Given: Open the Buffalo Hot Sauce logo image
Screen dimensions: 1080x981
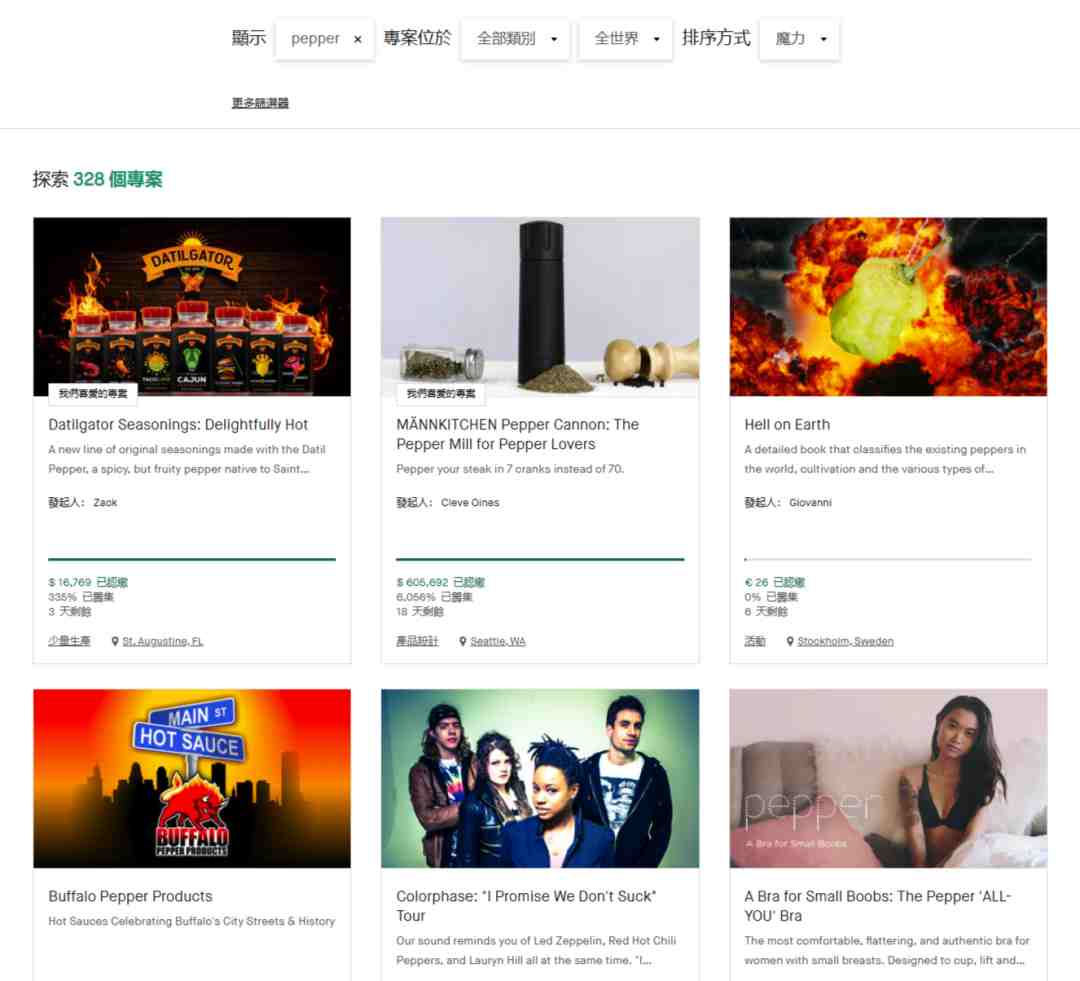Looking at the screenshot, I should 192,778.
